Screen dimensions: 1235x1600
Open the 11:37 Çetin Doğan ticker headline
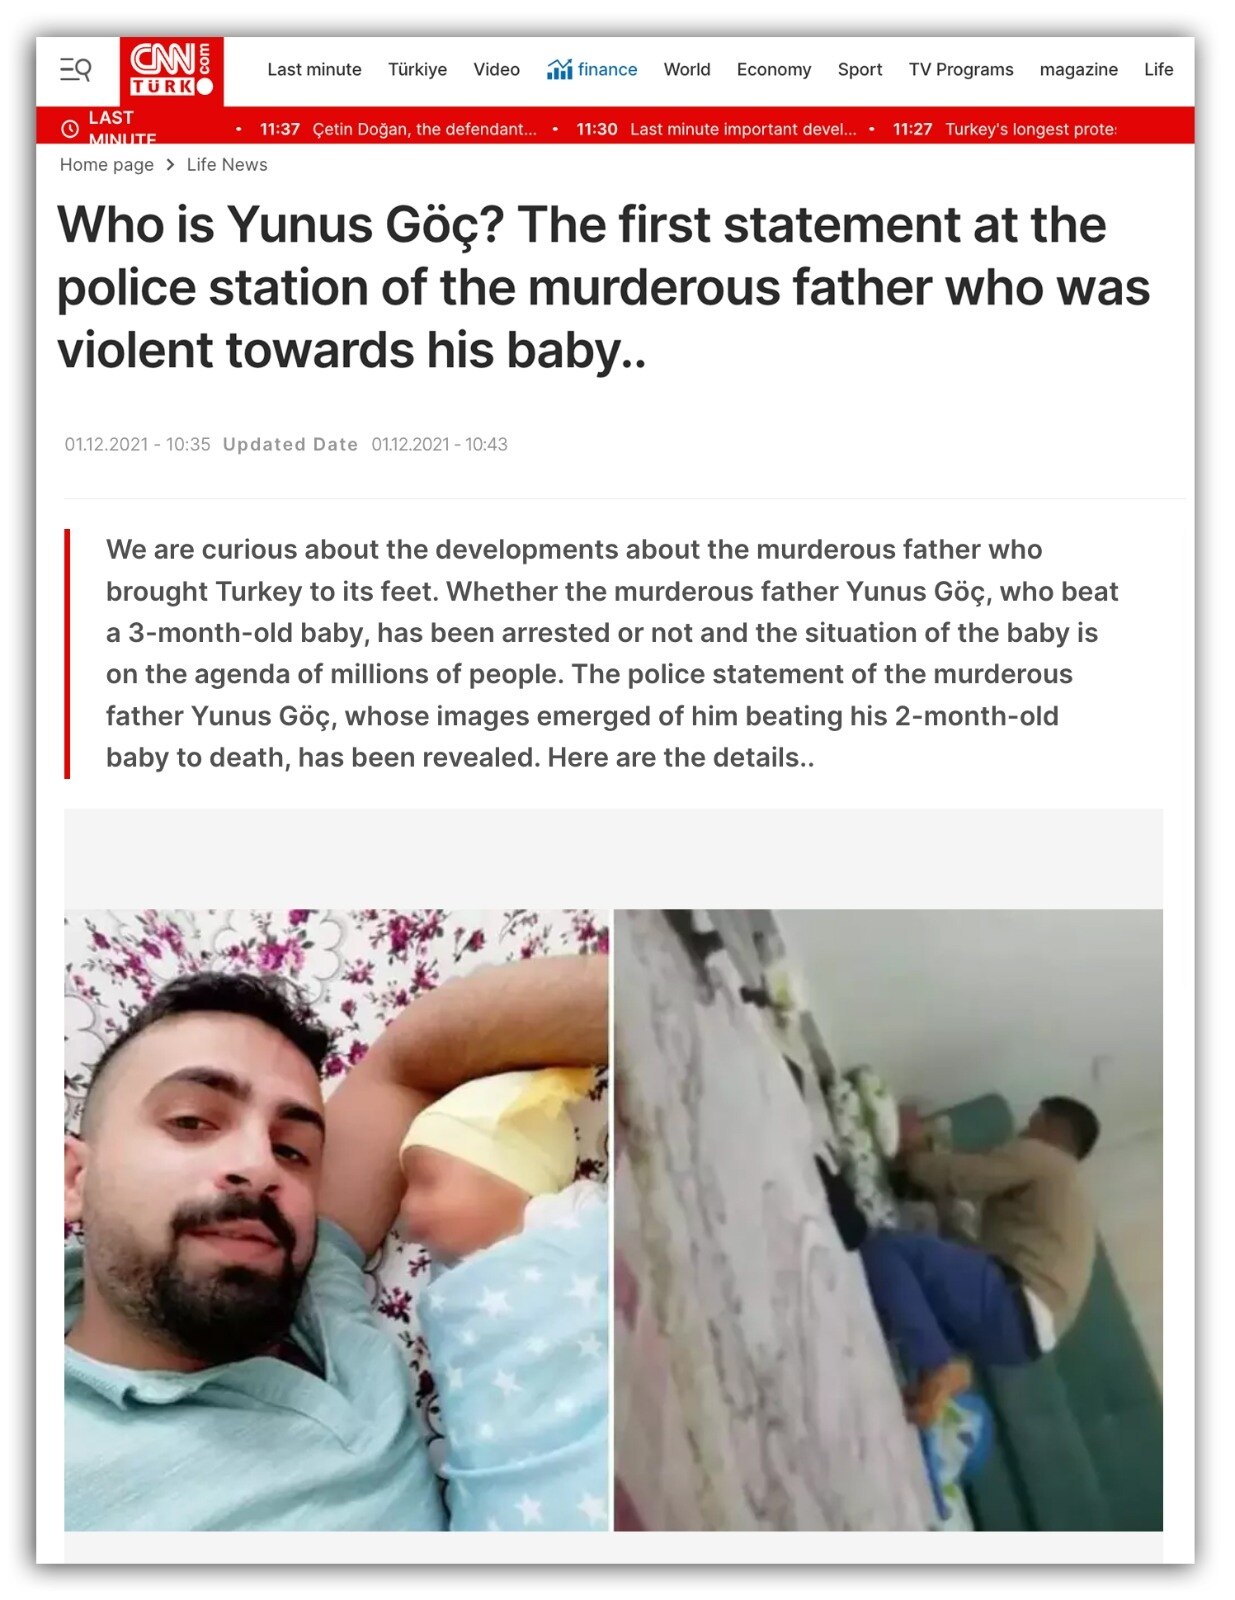[398, 129]
